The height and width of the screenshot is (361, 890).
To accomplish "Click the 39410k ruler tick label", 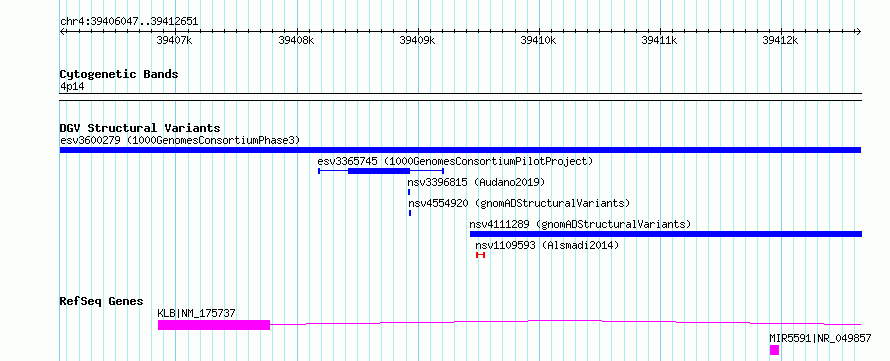I will tap(538, 40).
